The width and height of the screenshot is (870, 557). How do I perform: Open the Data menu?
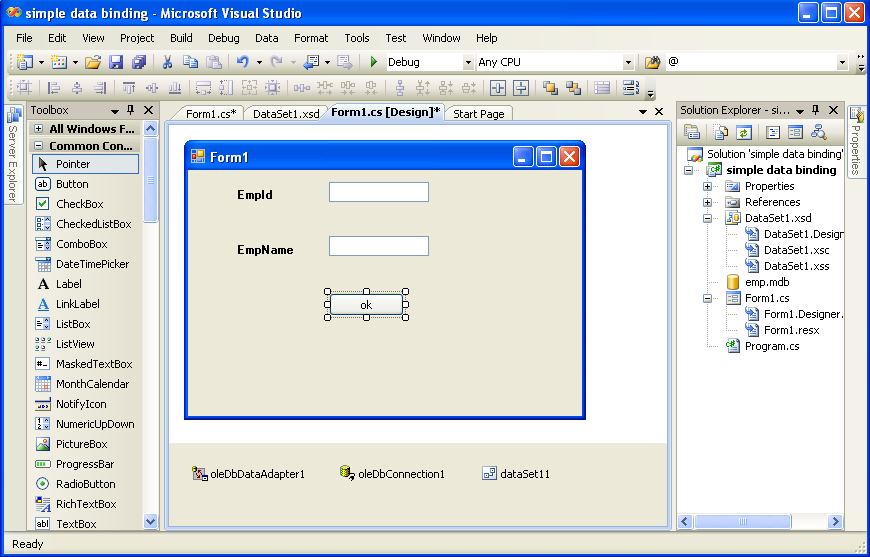pyautogui.click(x=266, y=38)
